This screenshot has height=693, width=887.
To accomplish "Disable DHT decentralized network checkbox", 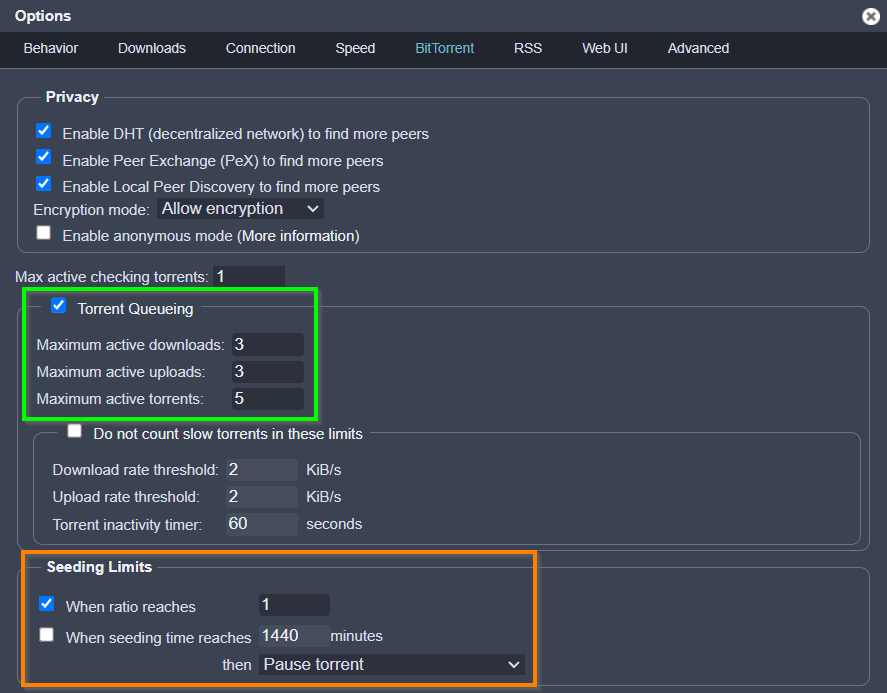I will 44,131.
